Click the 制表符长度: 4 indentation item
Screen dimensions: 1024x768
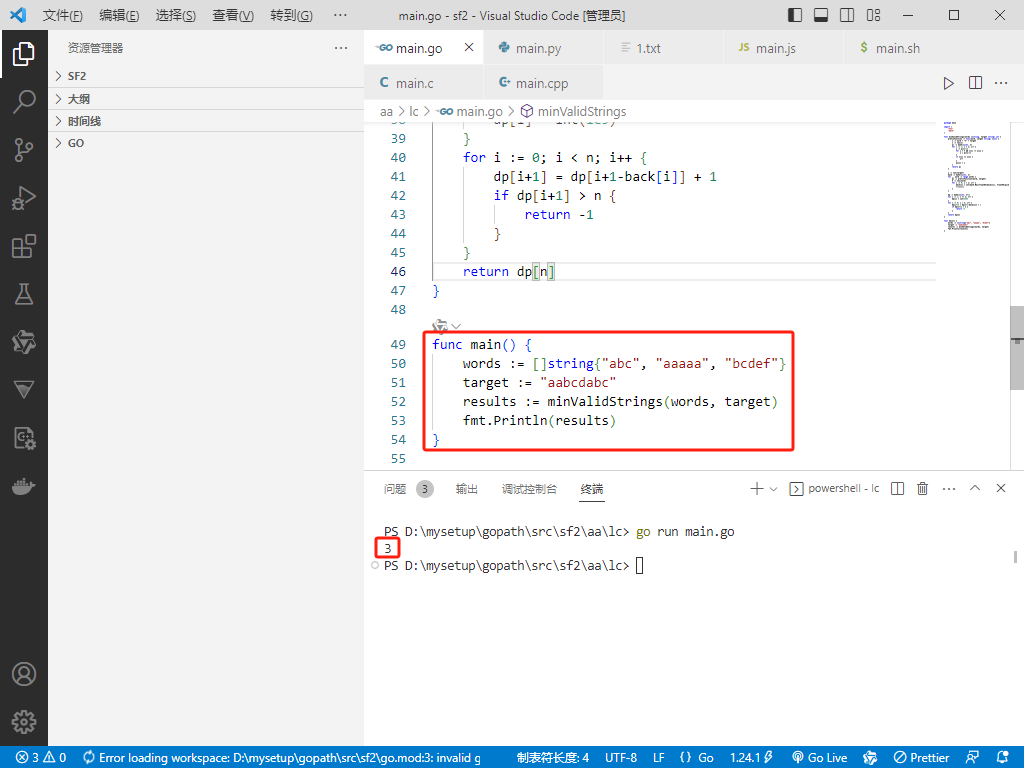552,758
